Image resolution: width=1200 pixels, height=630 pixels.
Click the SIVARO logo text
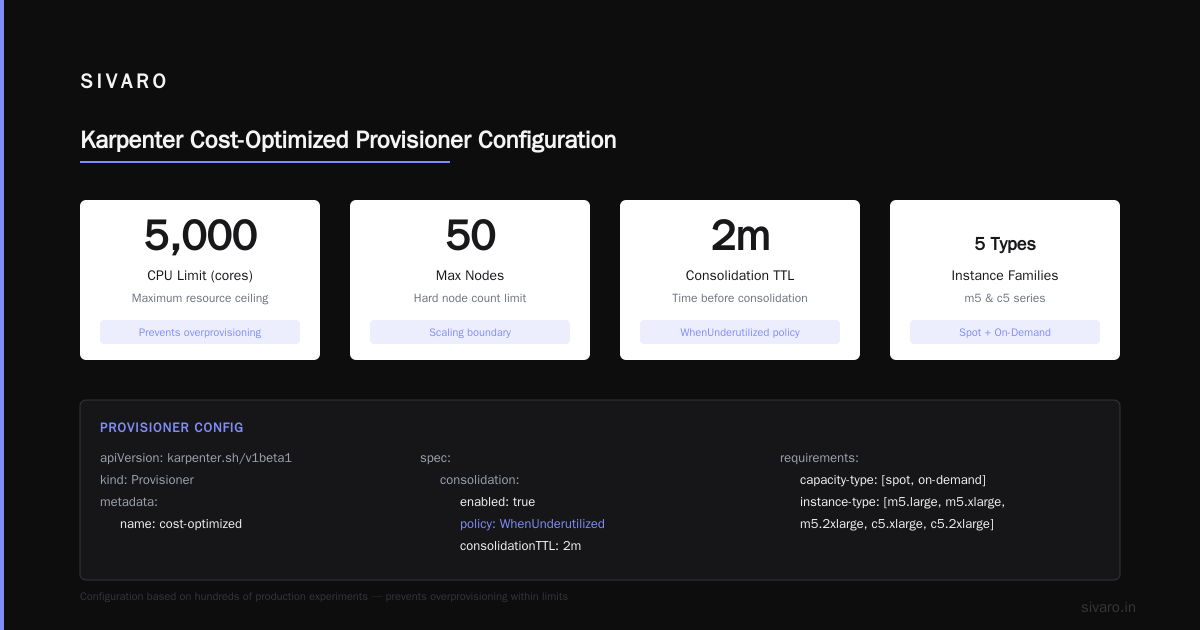[x=124, y=82]
